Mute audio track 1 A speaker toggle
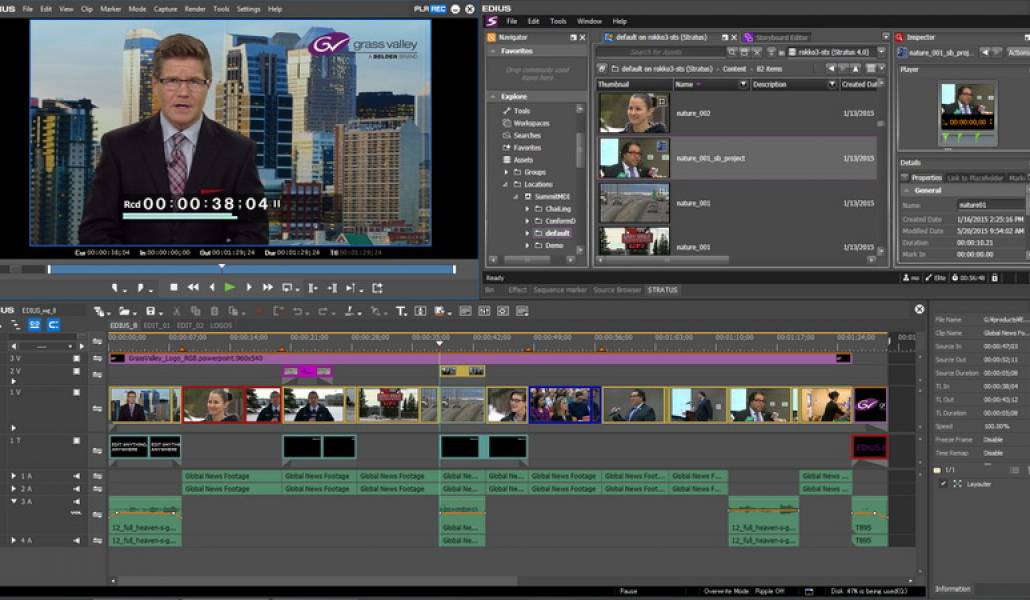The image size is (1030, 600). [x=76, y=476]
